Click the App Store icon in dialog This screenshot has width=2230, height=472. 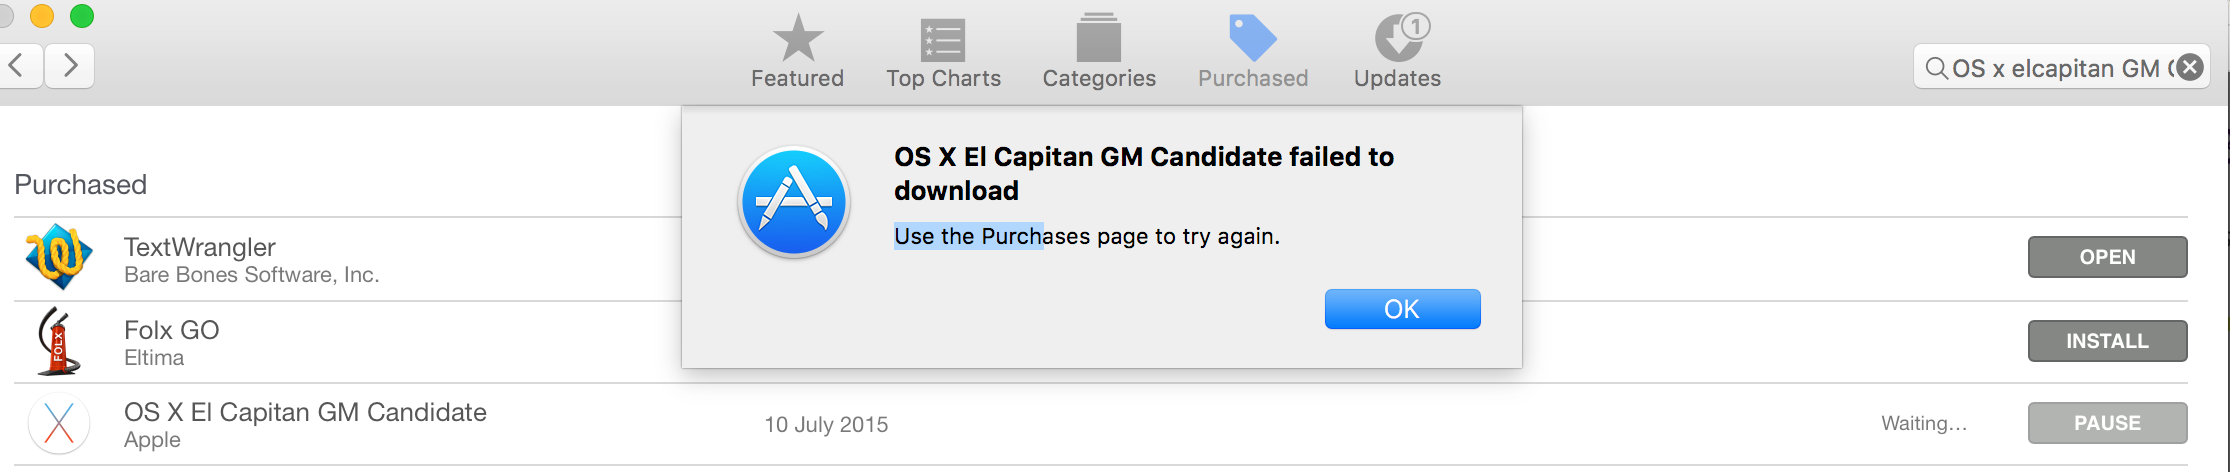pyautogui.click(x=794, y=202)
